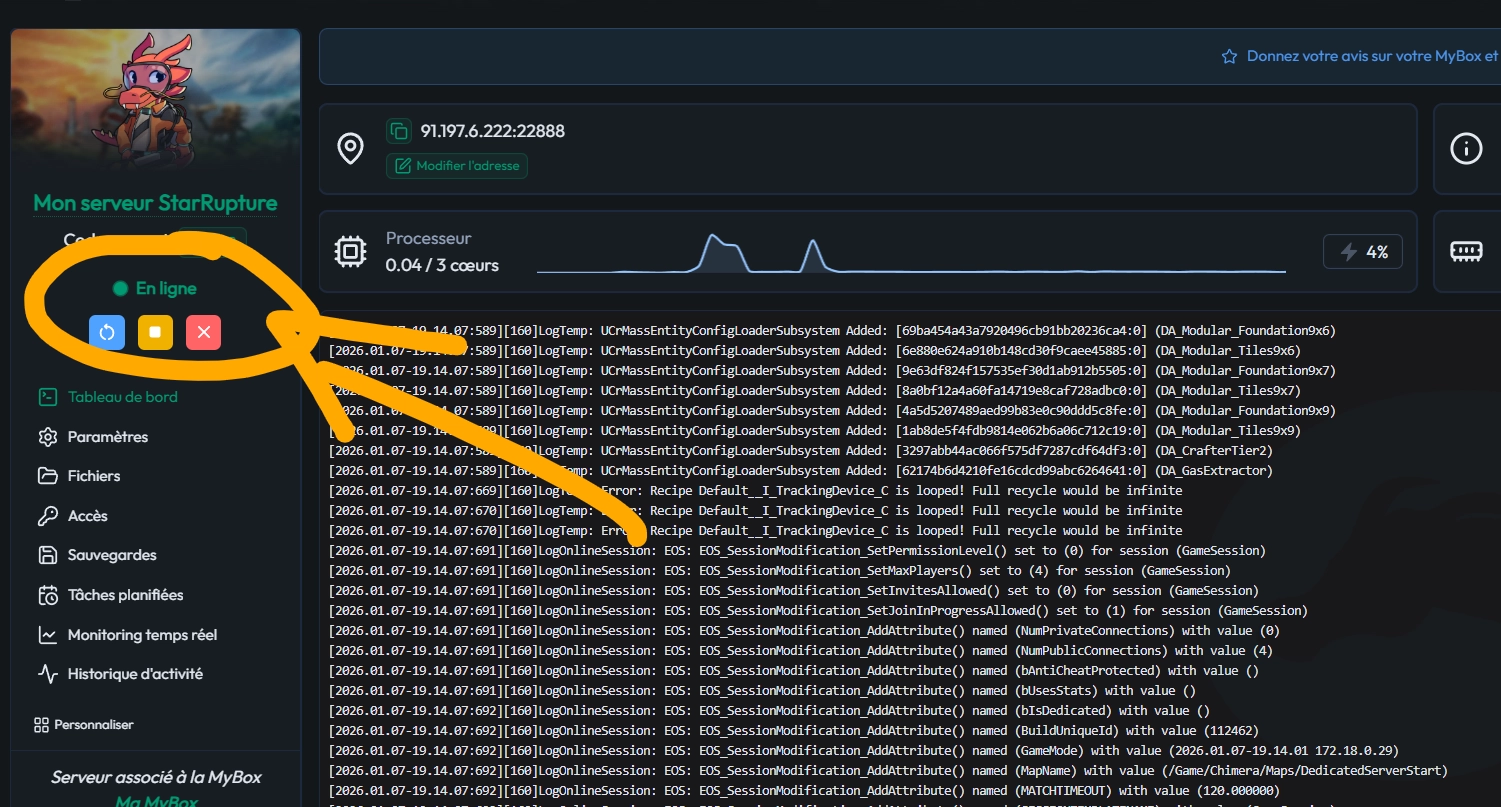Viewport: 1501px width, 807px height.
Task: Click the Processeur chip icon
Action: (349, 251)
